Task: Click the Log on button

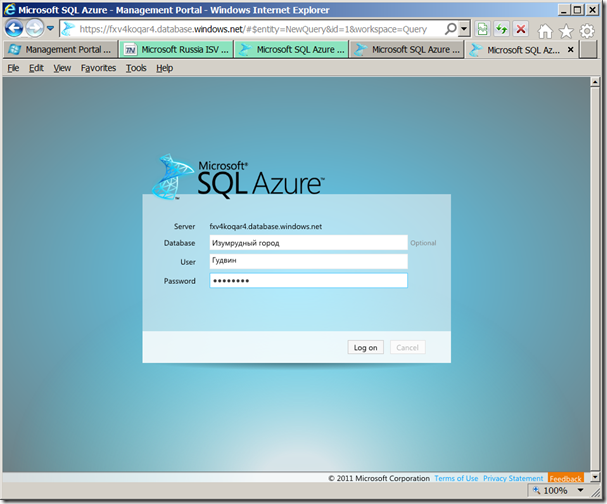Action: click(x=365, y=347)
